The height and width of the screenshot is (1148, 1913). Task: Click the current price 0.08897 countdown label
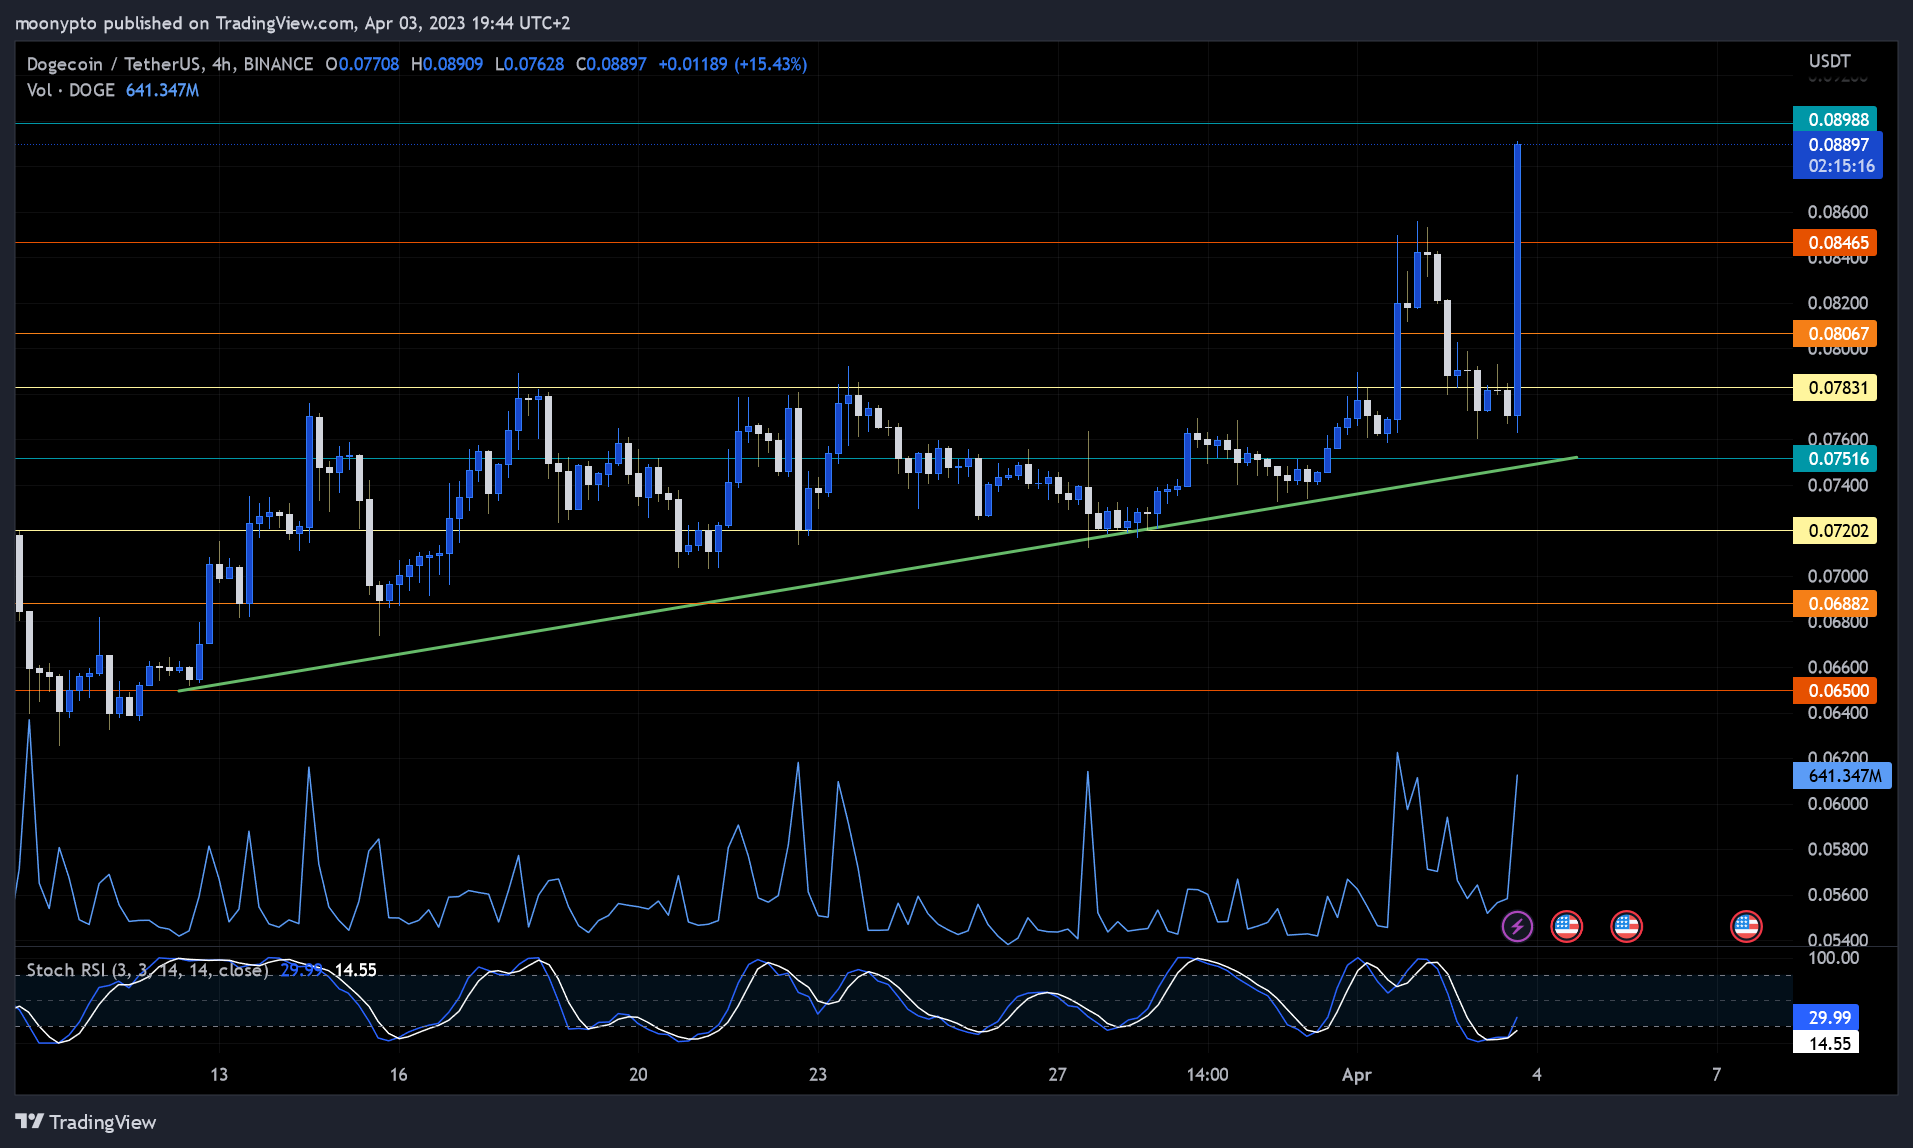pyautogui.click(x=1838, y=155)
